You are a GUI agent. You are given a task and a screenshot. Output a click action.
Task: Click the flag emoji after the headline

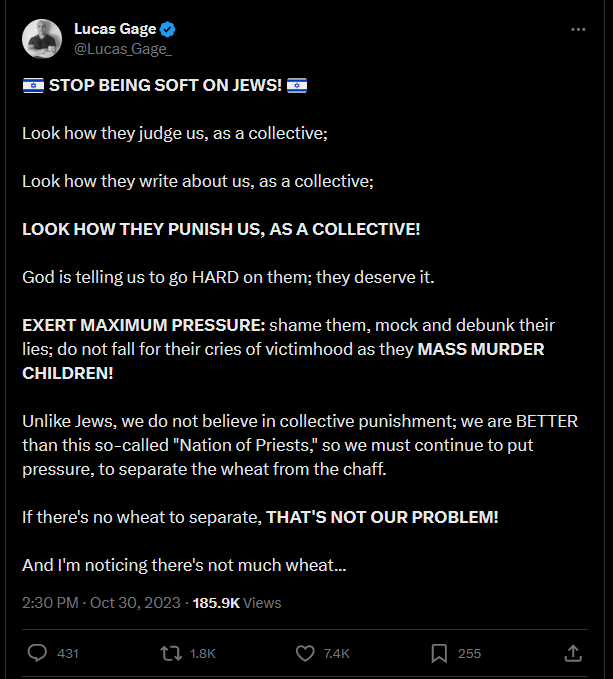click(x=297, y=85)
